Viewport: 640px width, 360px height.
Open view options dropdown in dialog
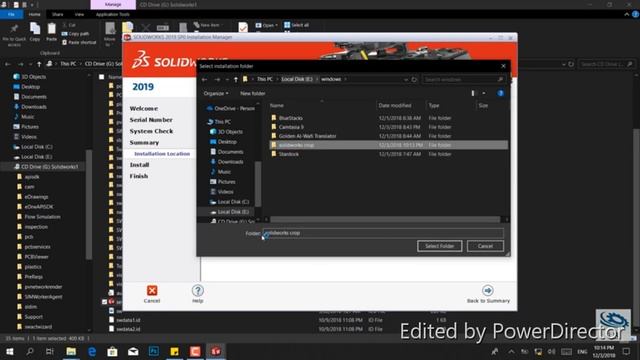pos(484,93)
